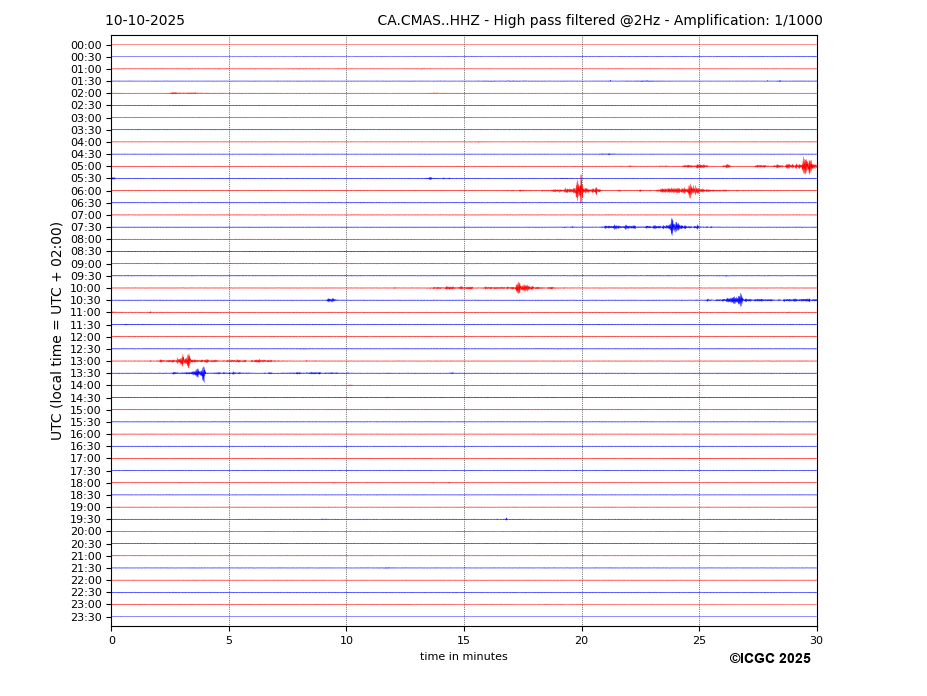This screenshot has height=696, width=927.
Task: Select the blue seismic burst on the 07:30 trace
Action: click(673, 227)
